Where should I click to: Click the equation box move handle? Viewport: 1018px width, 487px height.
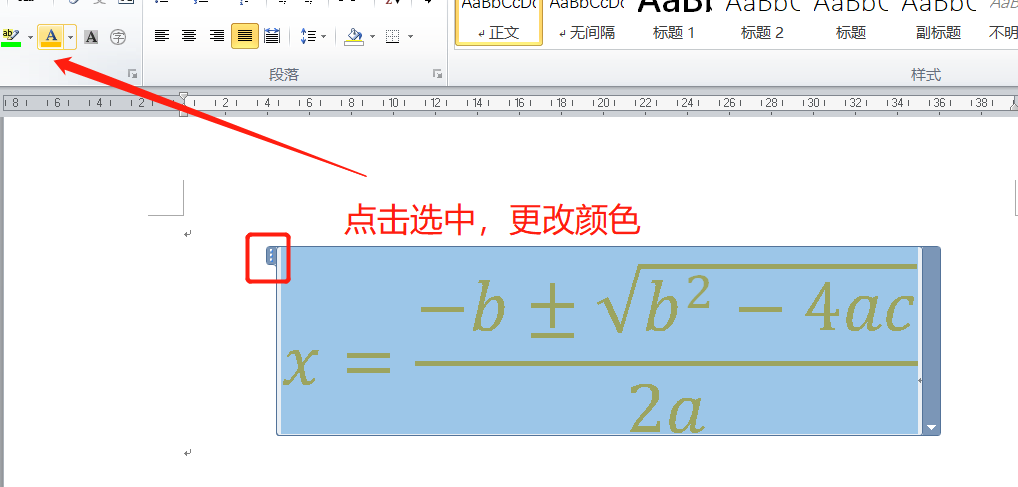tap(271, 256)
